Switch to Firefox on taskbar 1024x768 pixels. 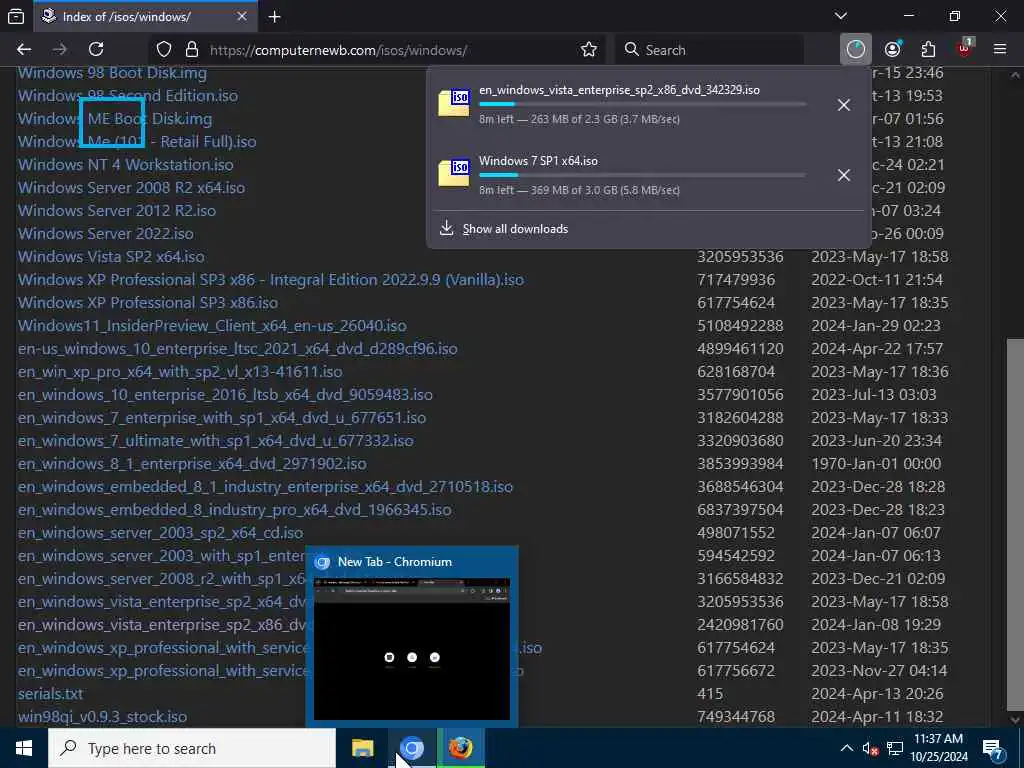pyautogui.click(x=460, y=748)
